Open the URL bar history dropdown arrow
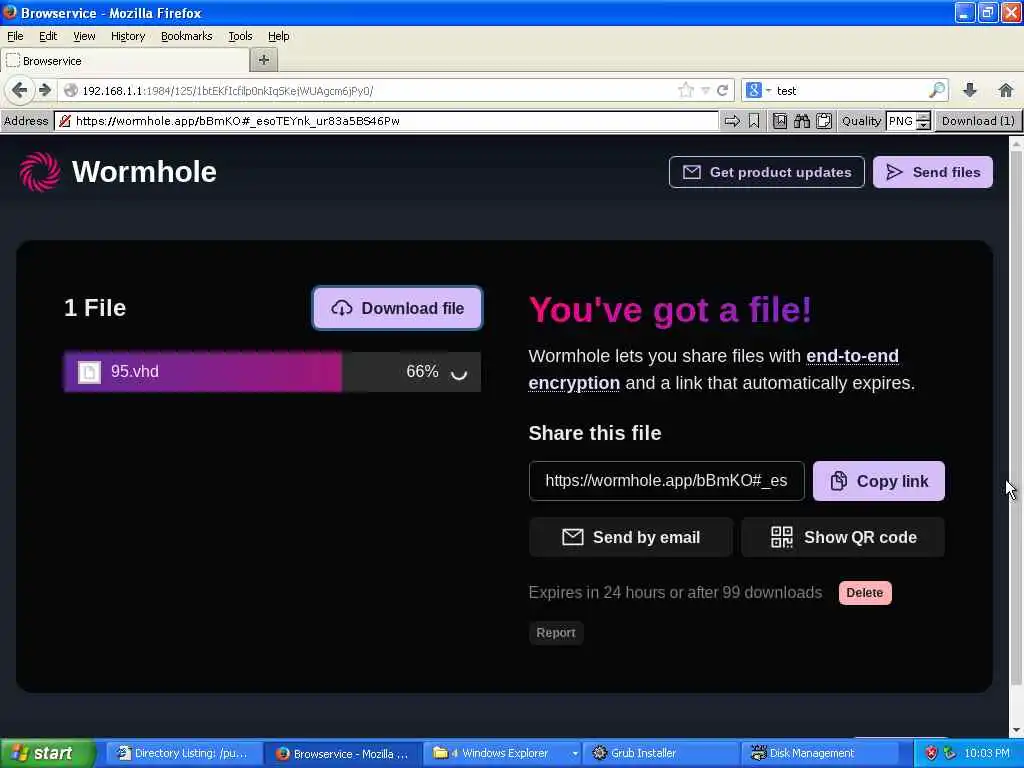The height and width of the screenshot is (768, 1024). [x=705, y=91]
